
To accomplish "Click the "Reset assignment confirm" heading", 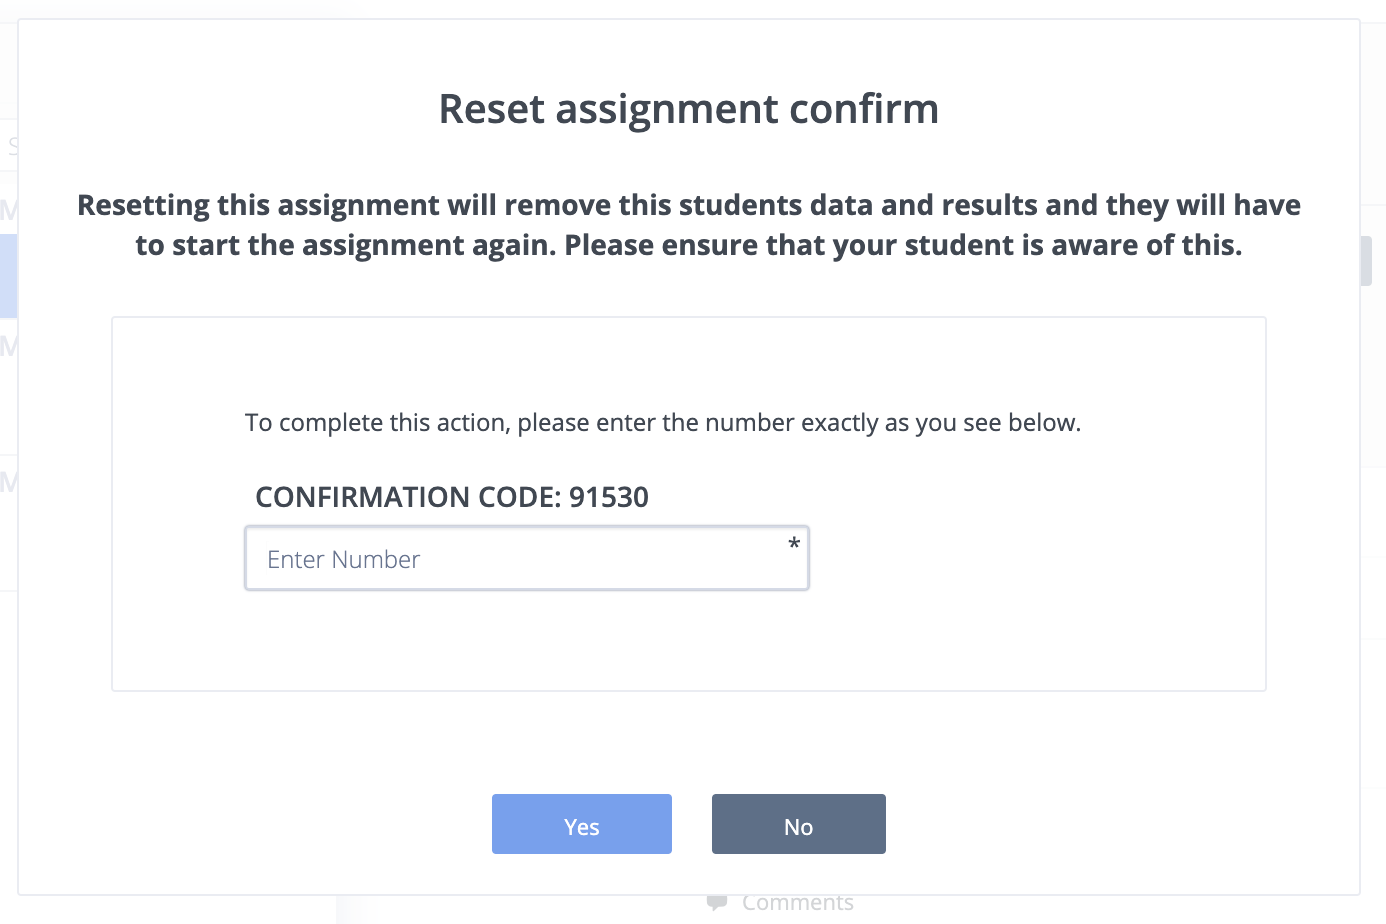I will (x=688, y=109).
